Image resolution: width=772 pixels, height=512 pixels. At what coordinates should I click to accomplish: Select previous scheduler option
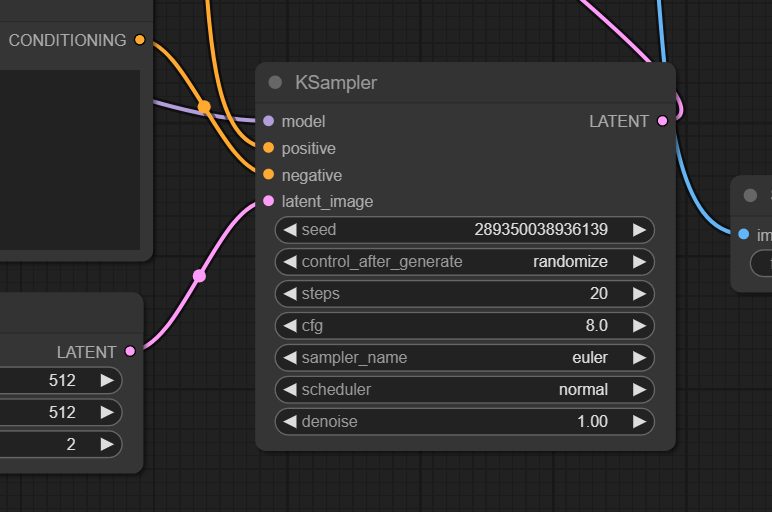coord(290,390)
